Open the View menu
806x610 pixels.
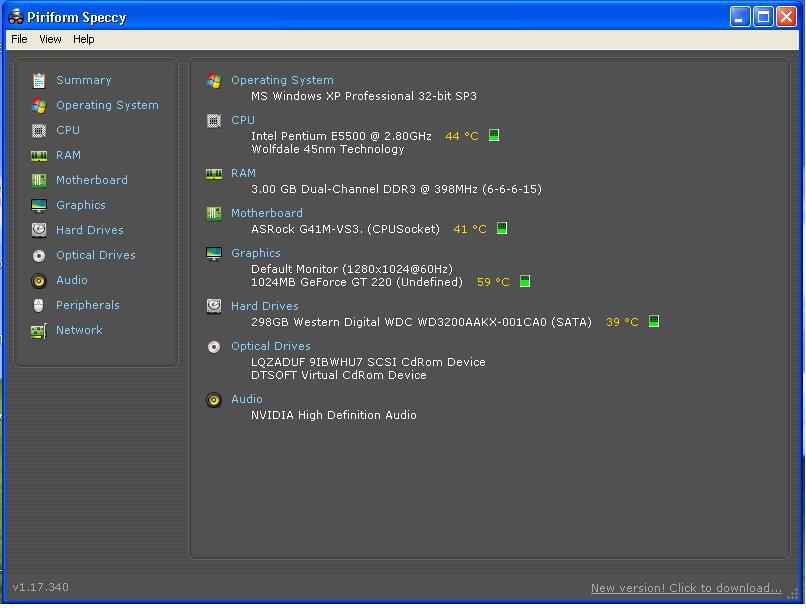click(50, 39)
